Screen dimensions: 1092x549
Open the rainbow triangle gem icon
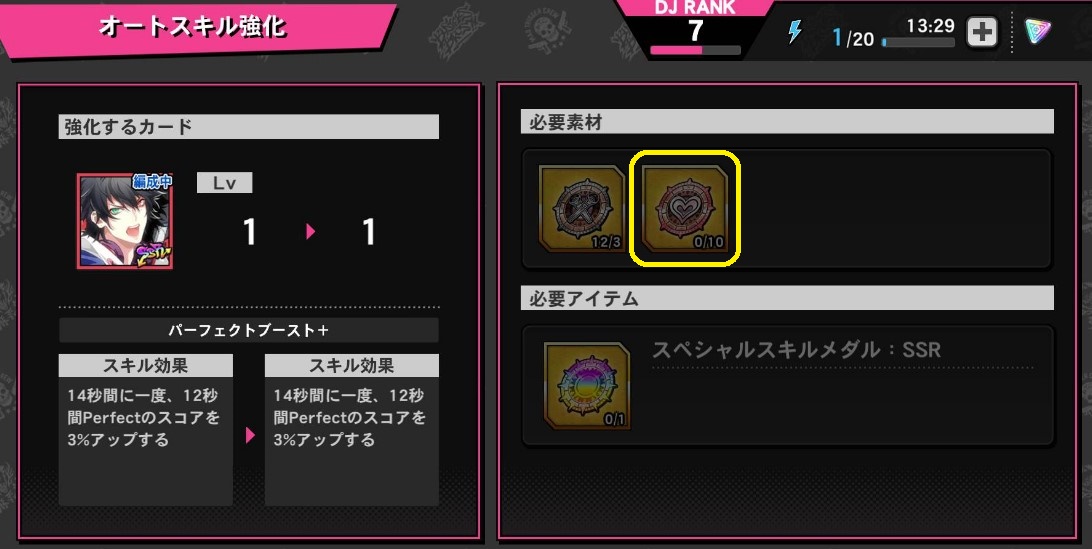click(1038, 31)
